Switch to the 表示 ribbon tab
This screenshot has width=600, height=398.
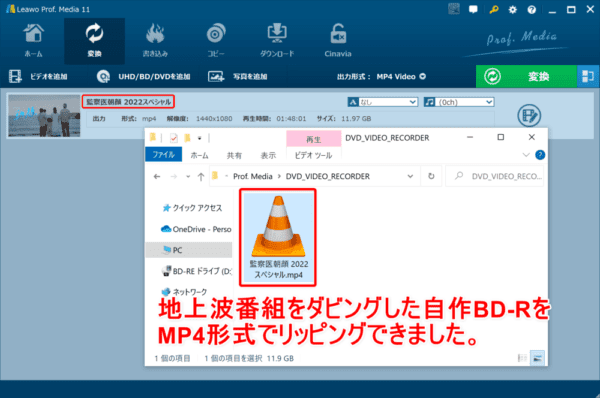point(268,155)
